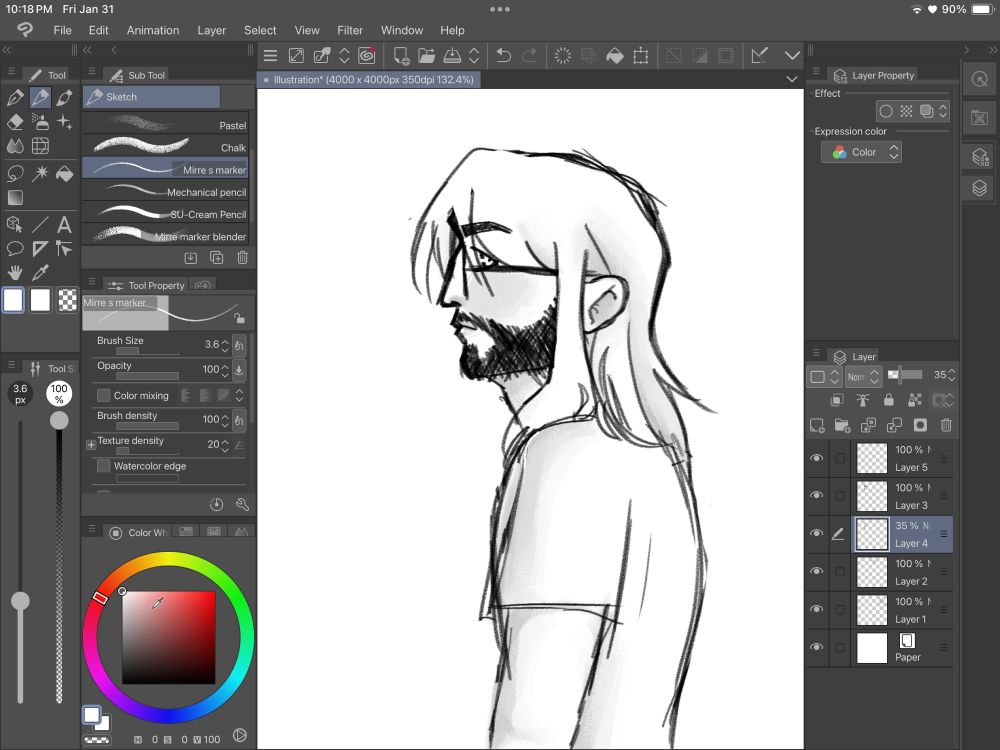The image size is (1000, 750).
Task: Choose the Mechanical pencil sub tool
Action: [x=165, y=192]
